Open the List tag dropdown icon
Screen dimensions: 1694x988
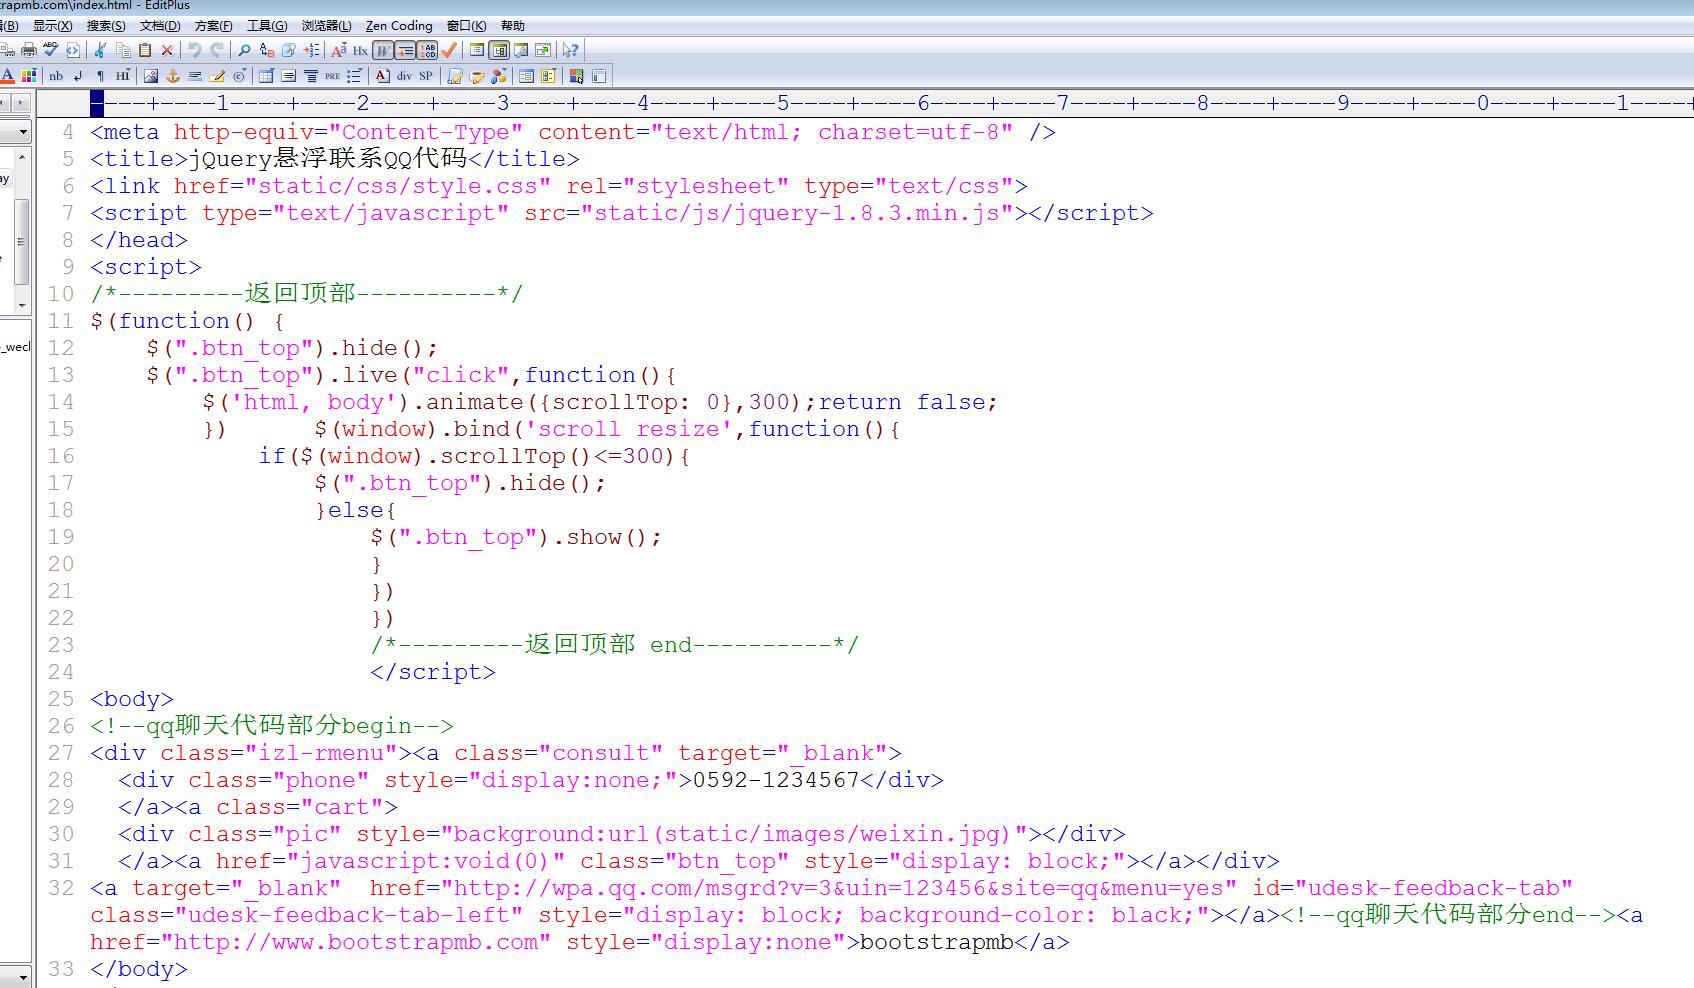point(354,76)
